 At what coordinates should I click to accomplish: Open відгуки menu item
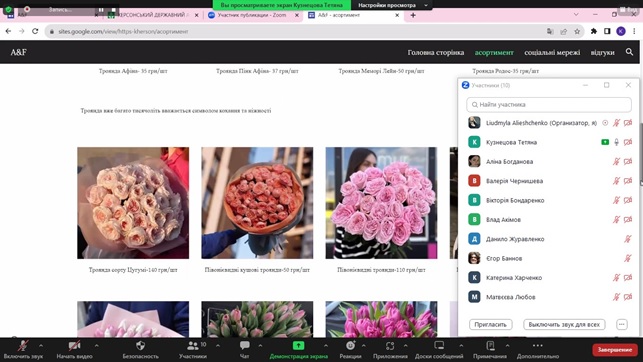(602, 52)
